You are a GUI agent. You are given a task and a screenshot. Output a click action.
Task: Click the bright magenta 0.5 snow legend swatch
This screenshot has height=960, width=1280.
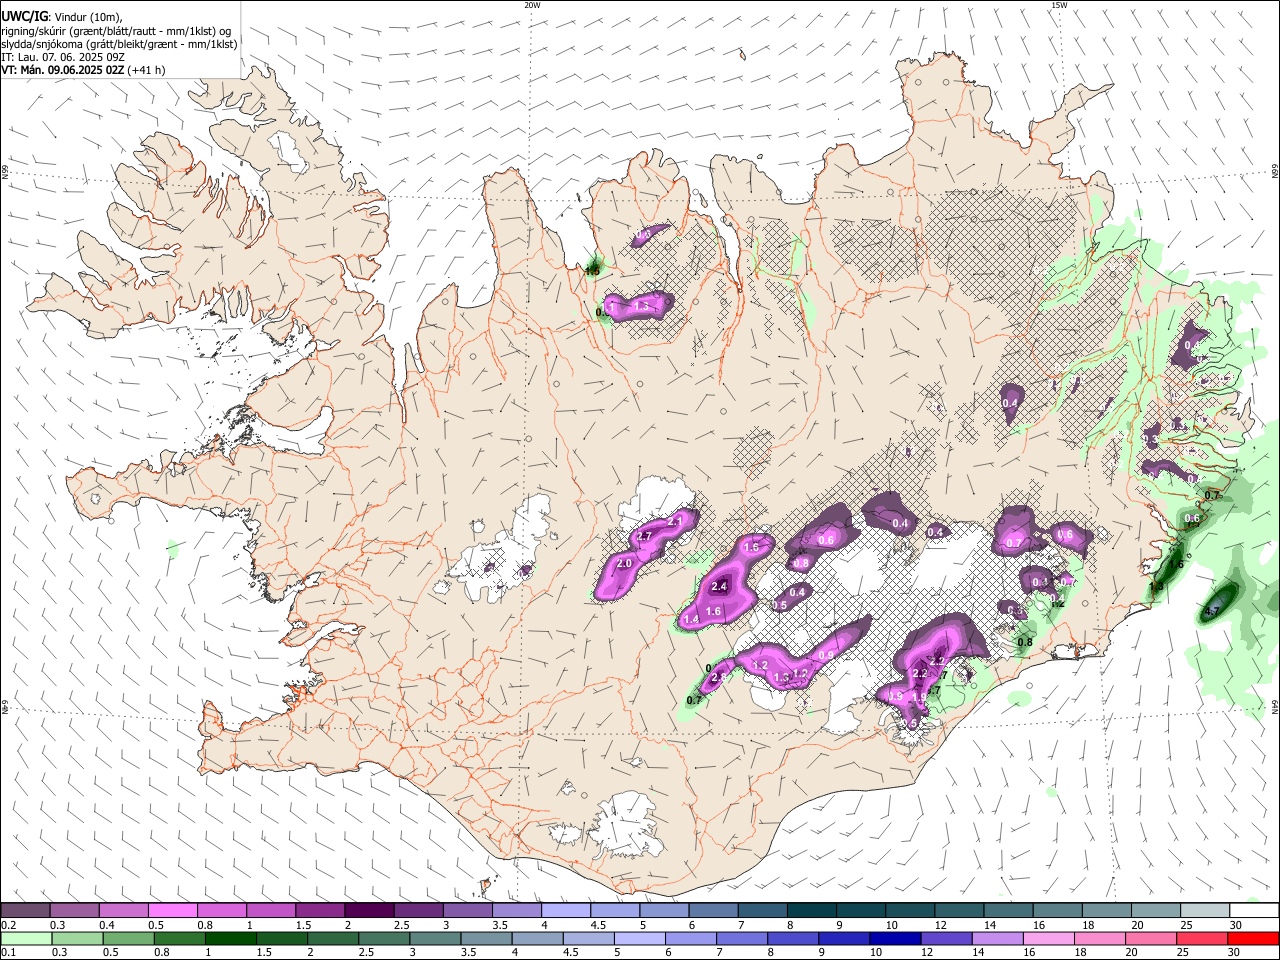coord(172,911)
